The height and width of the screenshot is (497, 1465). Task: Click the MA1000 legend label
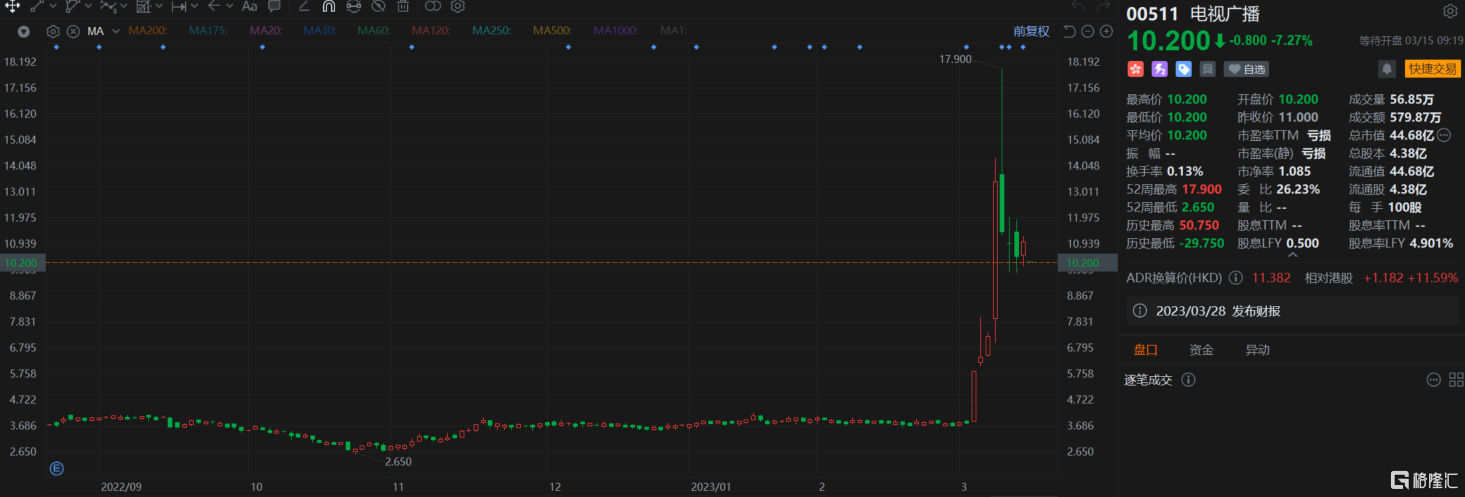point(617,31)
